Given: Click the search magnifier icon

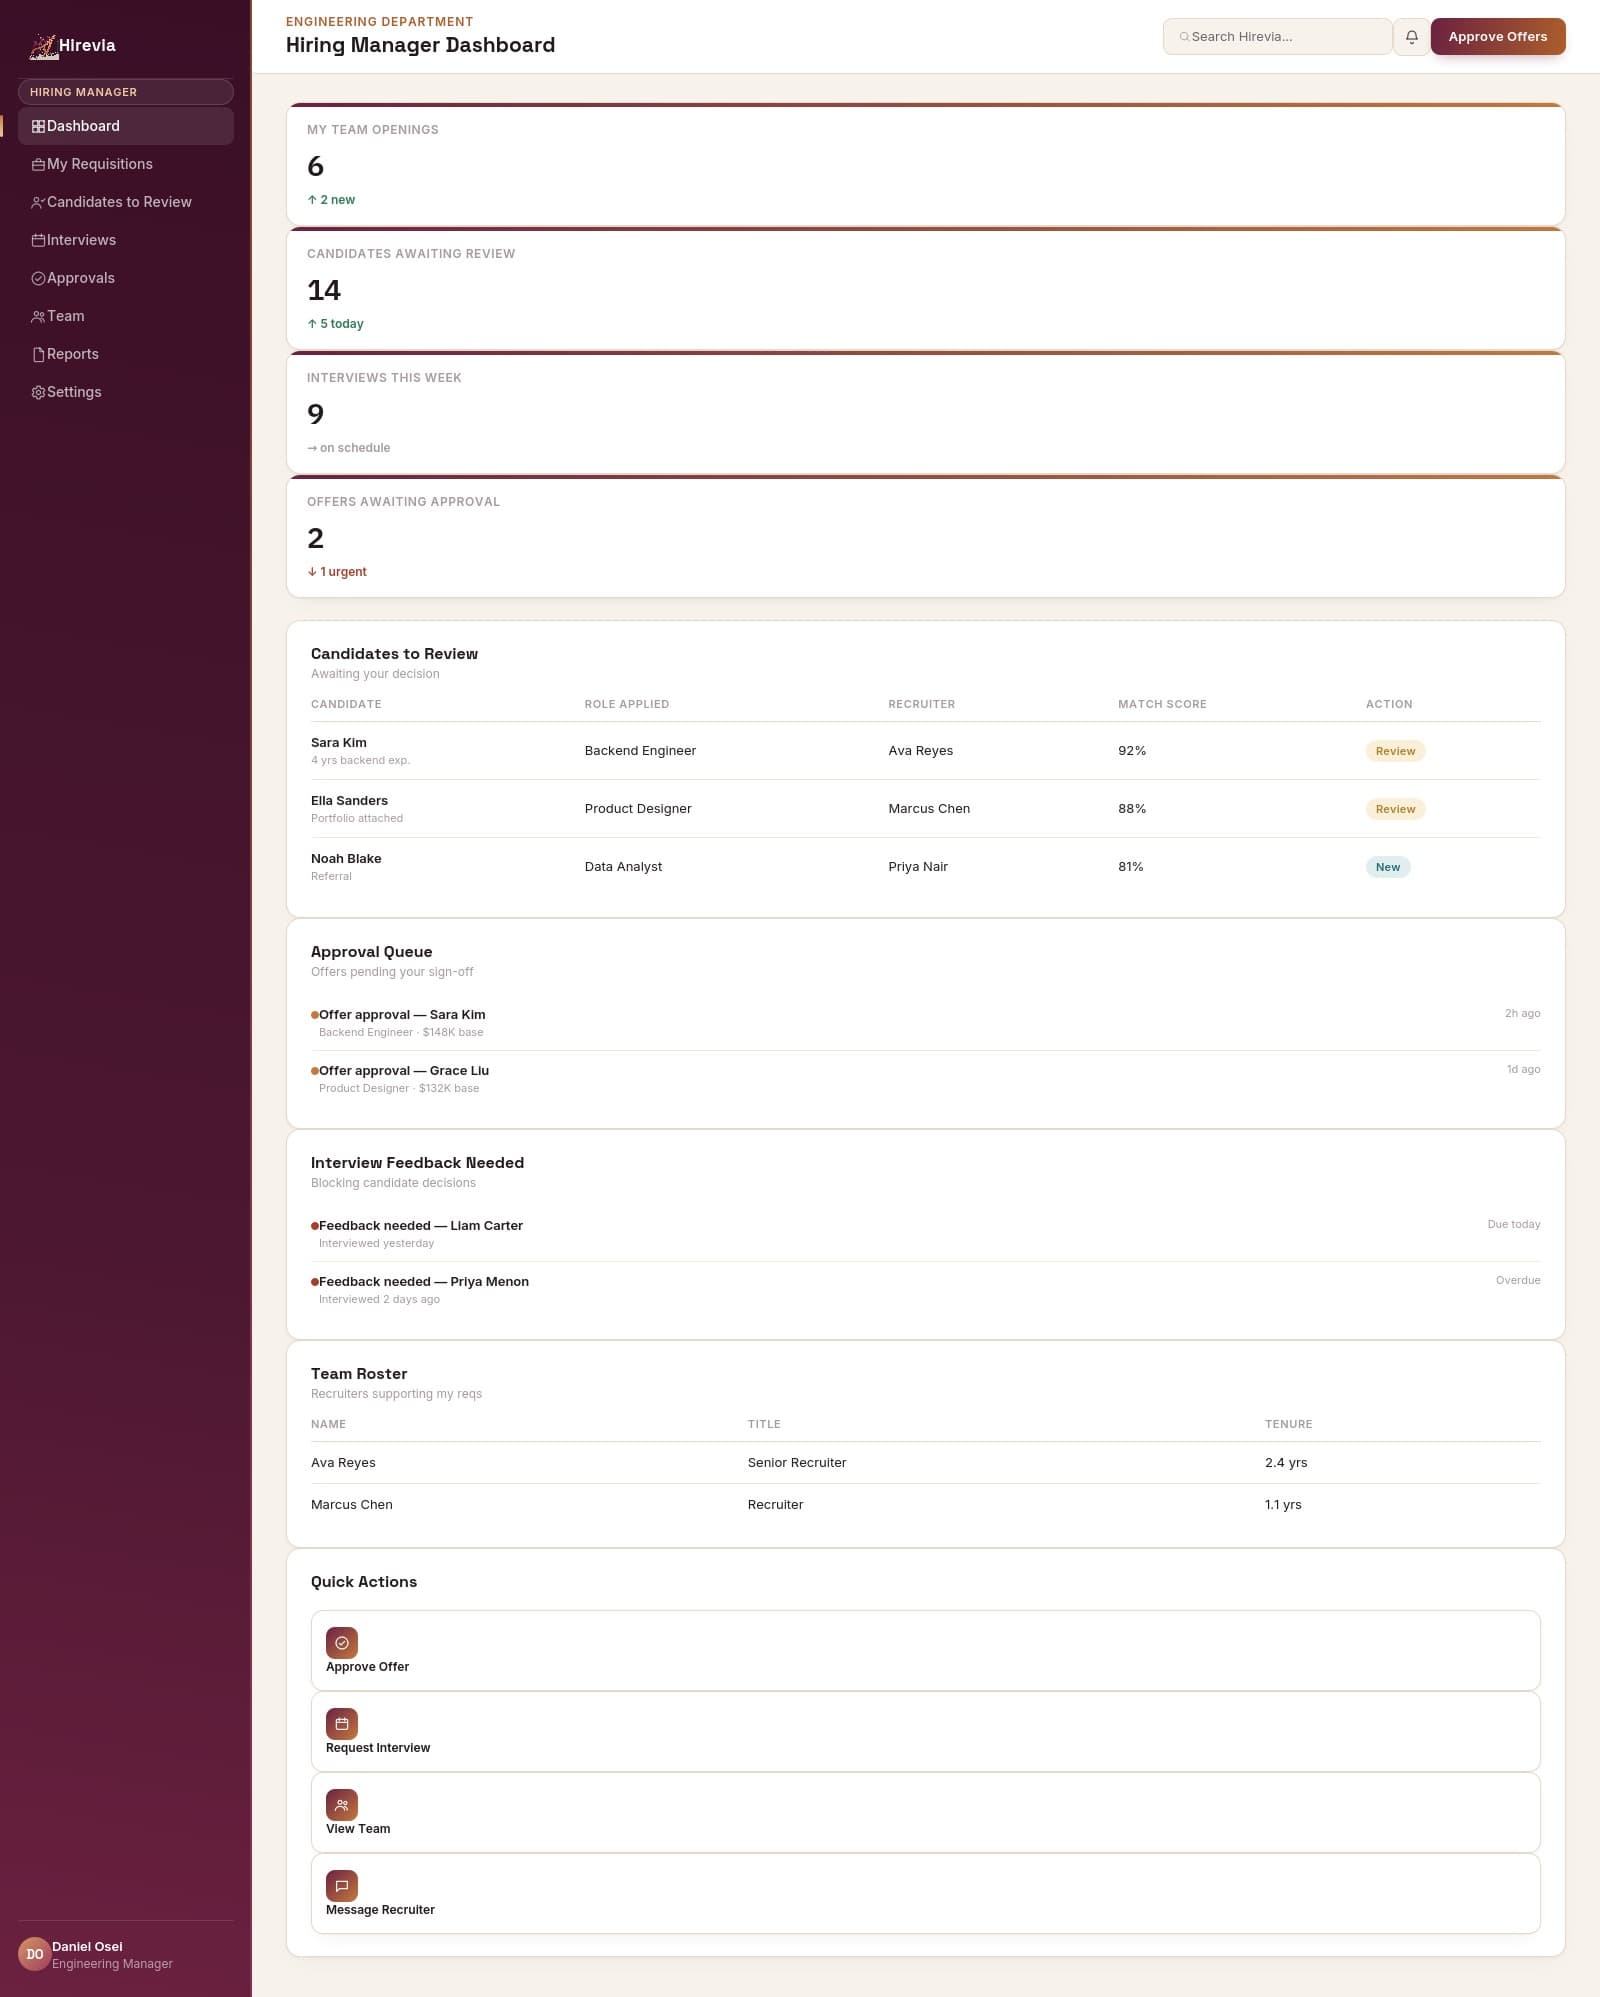Looking at the screenshot, I should (1184, 37).
